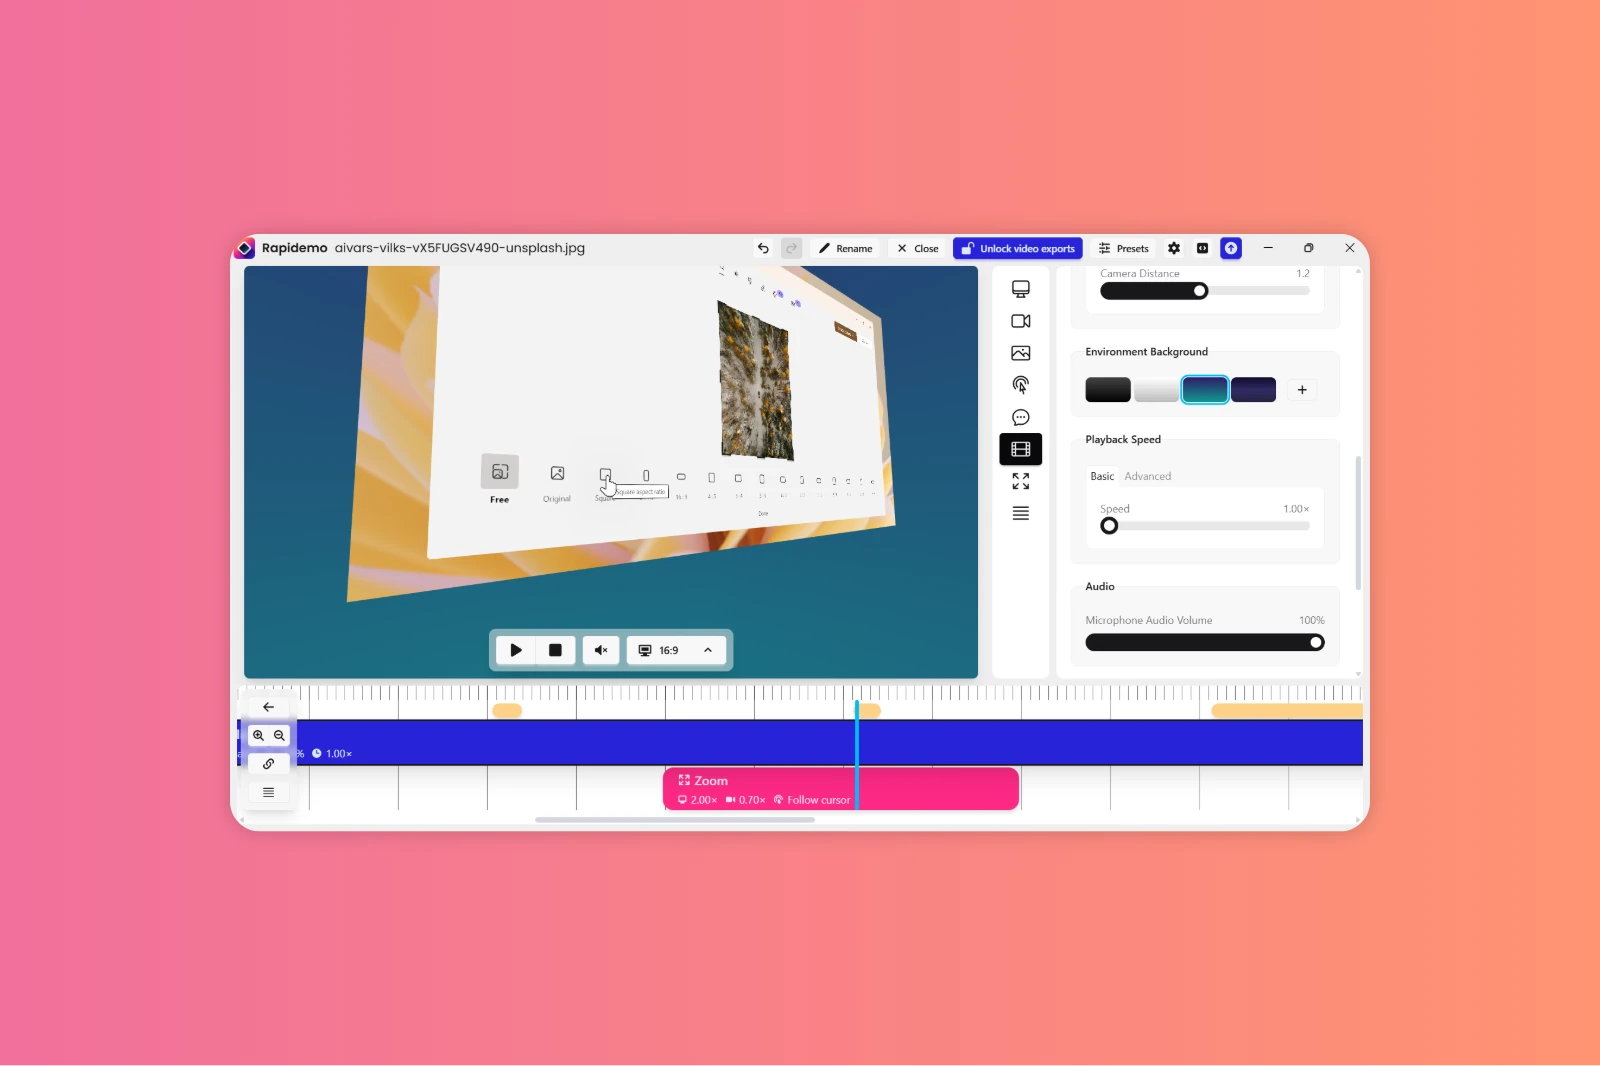Select the Basic playback speed tab

(1101, 477)
